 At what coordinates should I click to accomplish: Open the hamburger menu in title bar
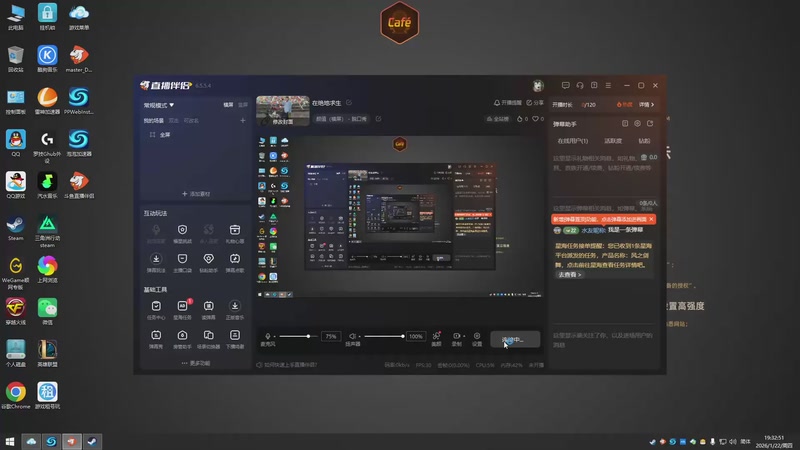[x=608, y=85]
